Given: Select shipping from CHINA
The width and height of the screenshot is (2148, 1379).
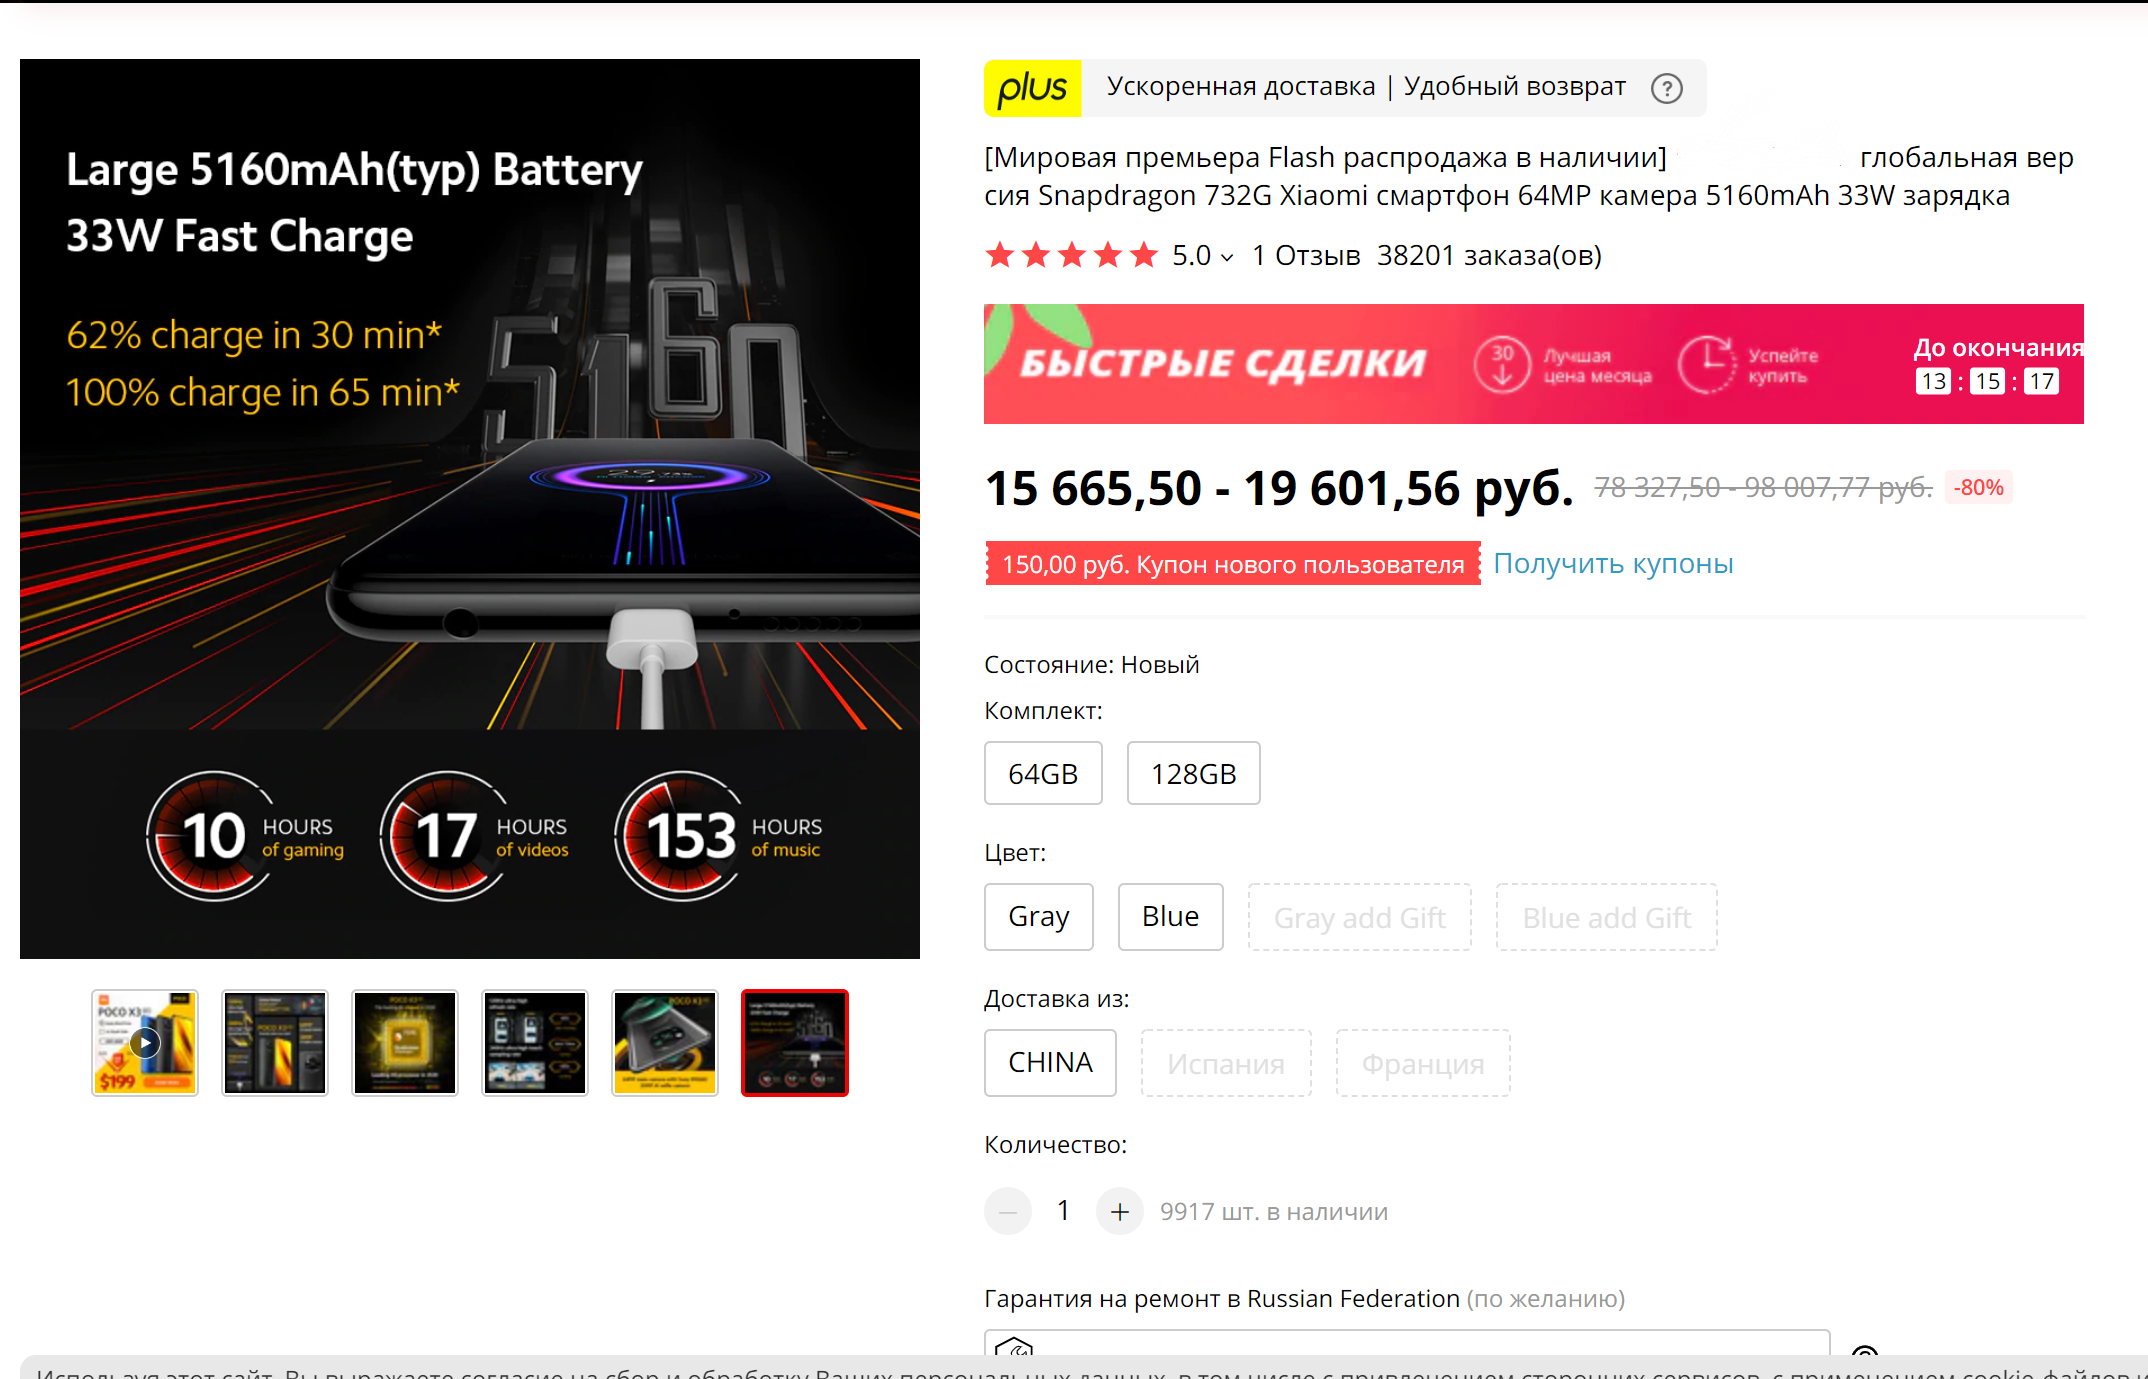Looking at the screenshot, I should [x=1050, y=1063].
